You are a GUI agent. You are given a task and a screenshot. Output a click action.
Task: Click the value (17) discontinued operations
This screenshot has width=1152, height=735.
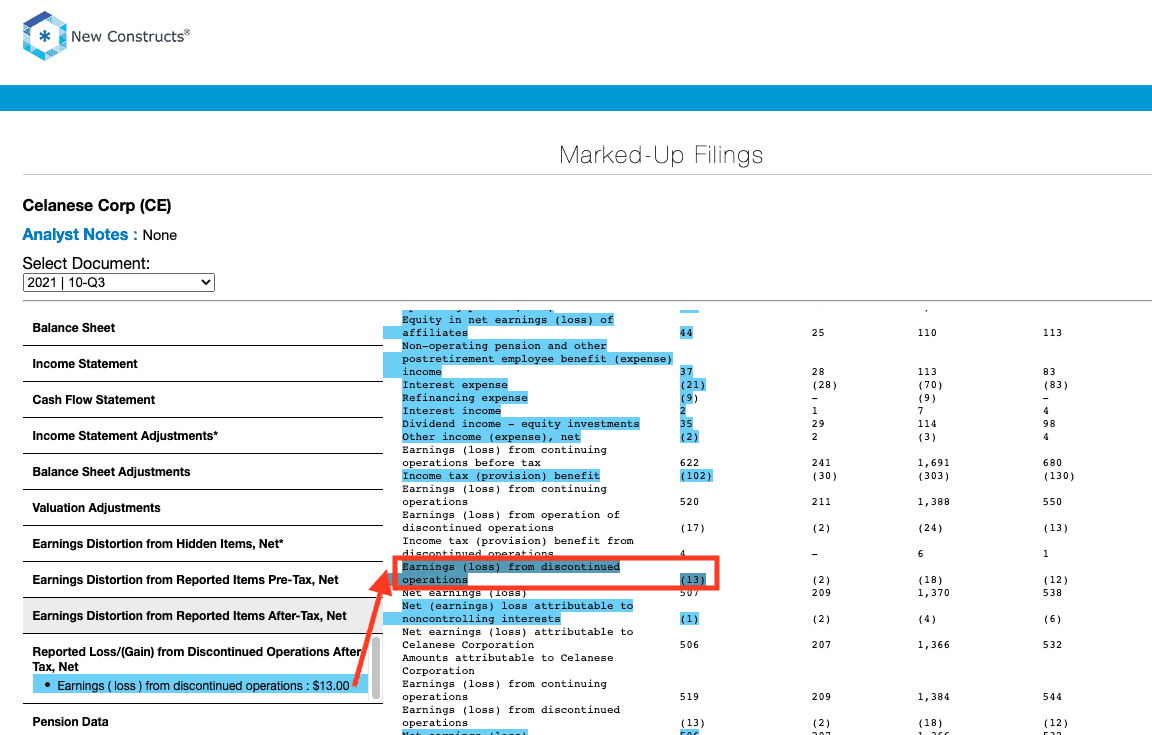click(x=693, y=528)
